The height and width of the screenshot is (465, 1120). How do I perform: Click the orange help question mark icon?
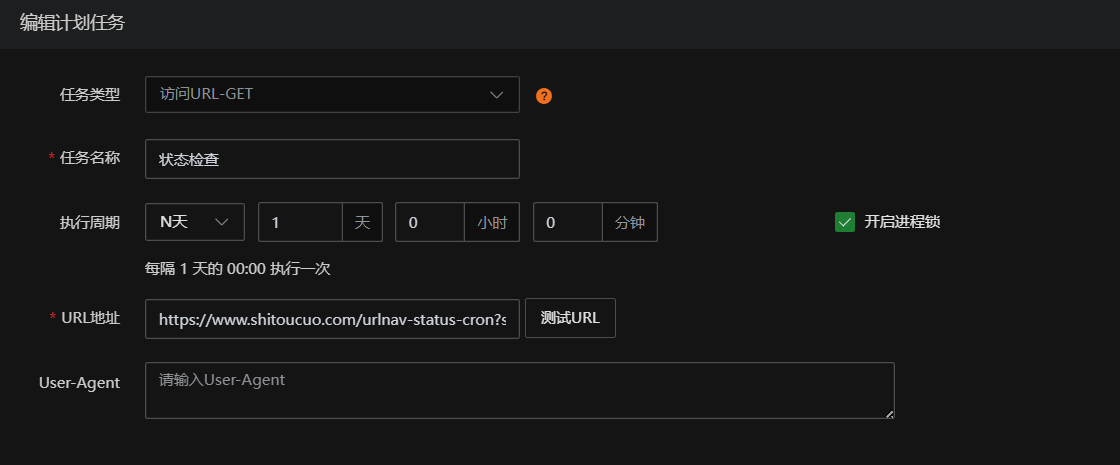coord(544,96)
